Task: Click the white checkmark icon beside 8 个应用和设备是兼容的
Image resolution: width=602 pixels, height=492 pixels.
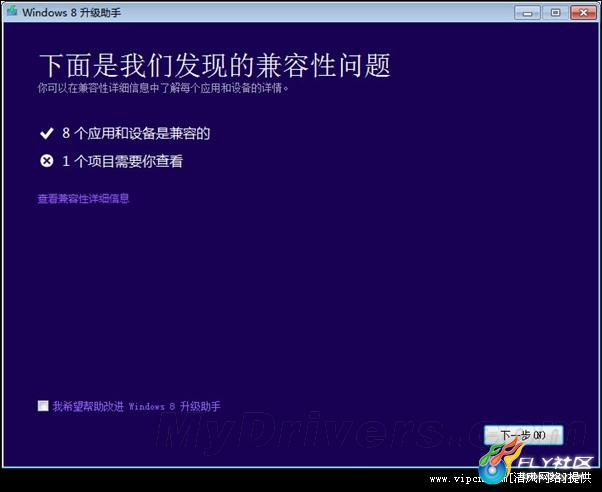Action: [47, 133]
